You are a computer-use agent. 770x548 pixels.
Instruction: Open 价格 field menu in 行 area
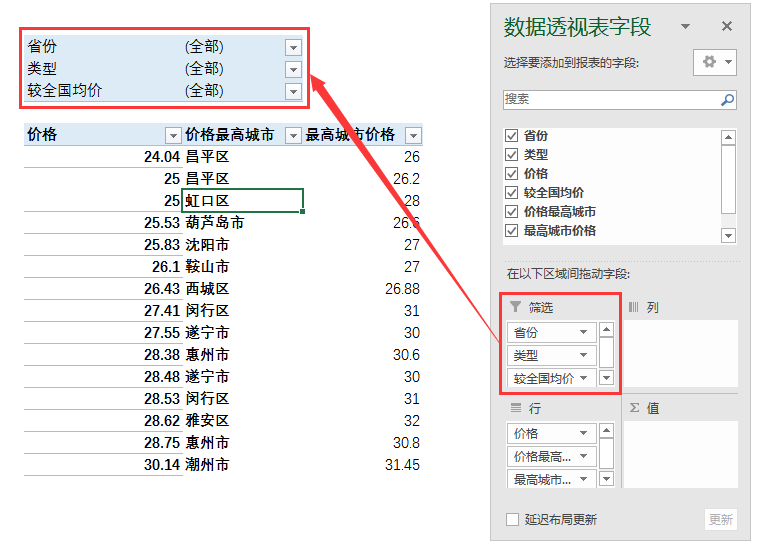tap(583, 433)
